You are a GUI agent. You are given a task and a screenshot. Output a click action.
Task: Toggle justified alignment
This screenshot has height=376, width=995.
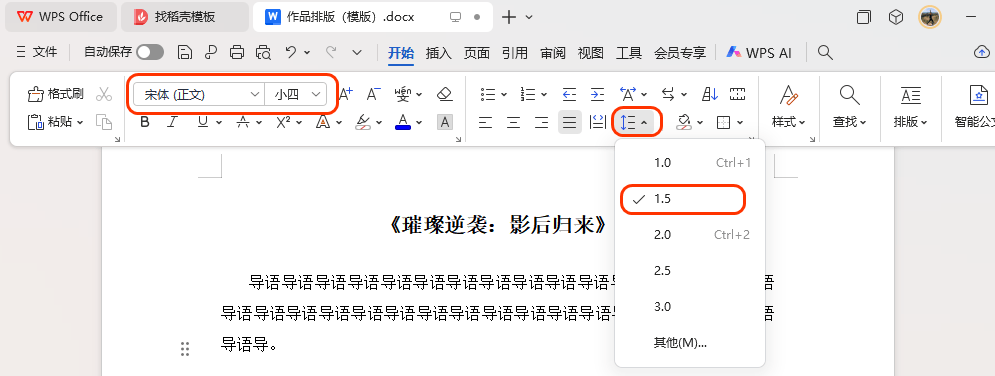tap(570, 122)
